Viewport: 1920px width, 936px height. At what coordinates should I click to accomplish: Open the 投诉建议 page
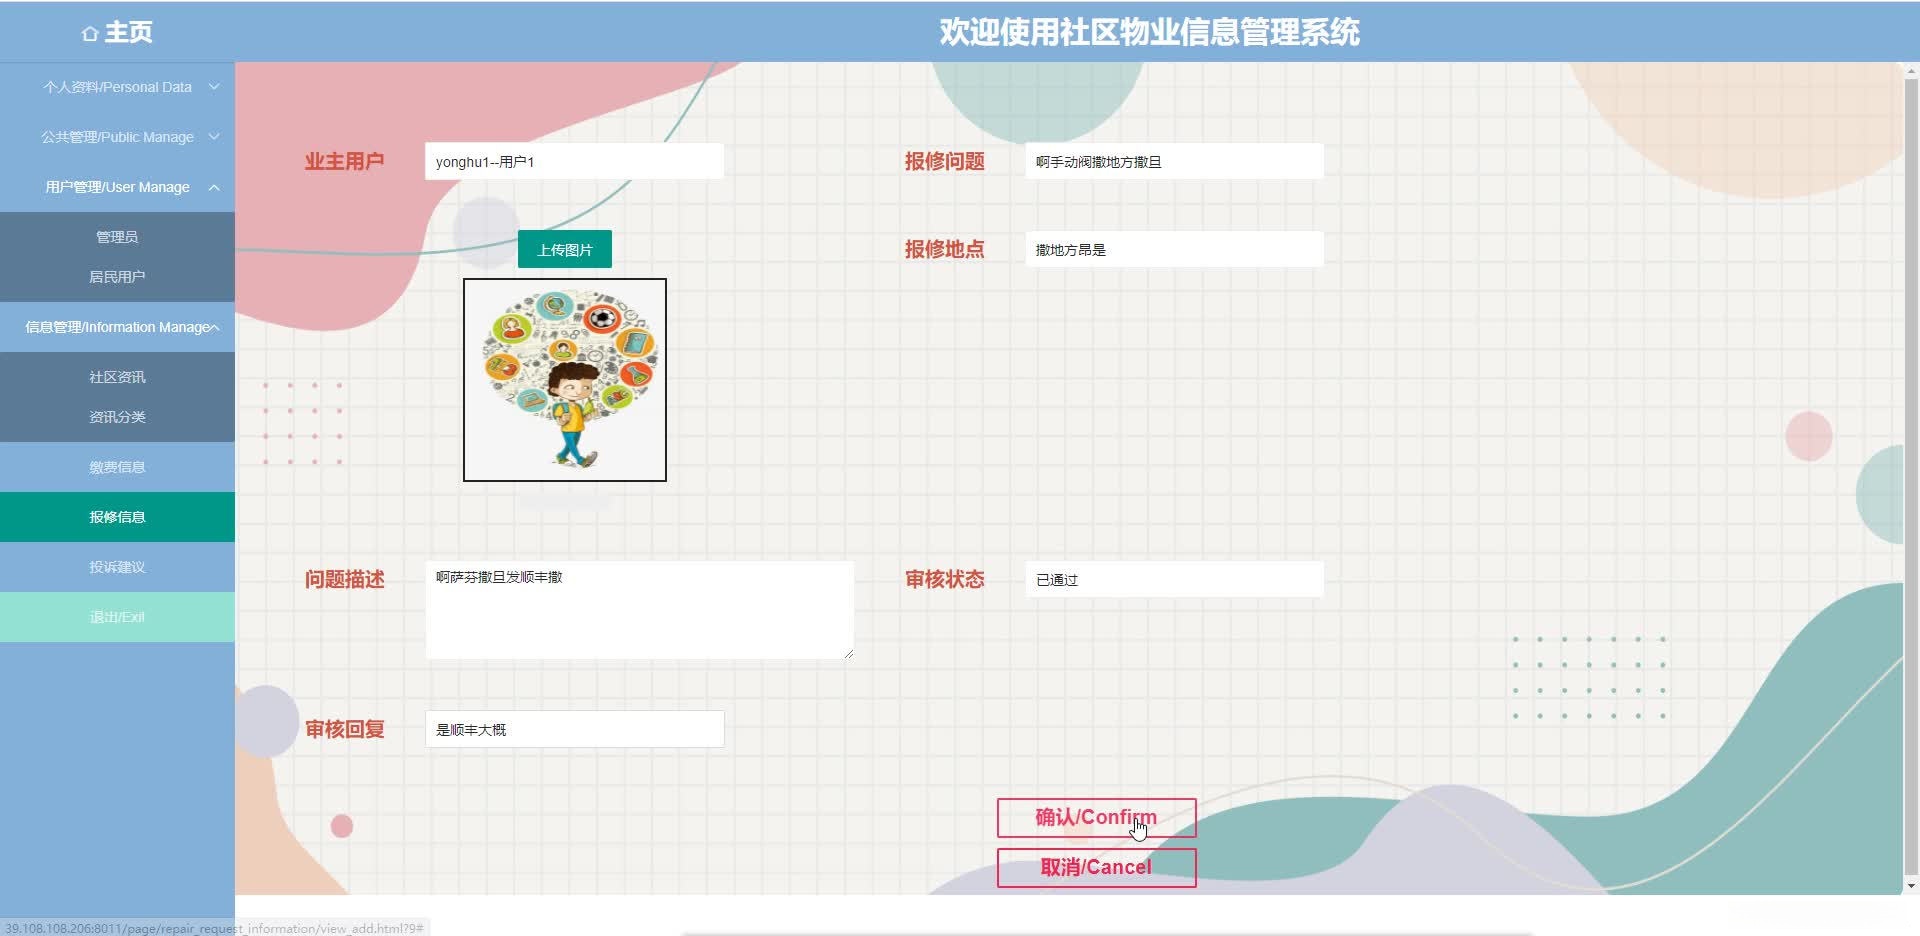click(117, 567)
